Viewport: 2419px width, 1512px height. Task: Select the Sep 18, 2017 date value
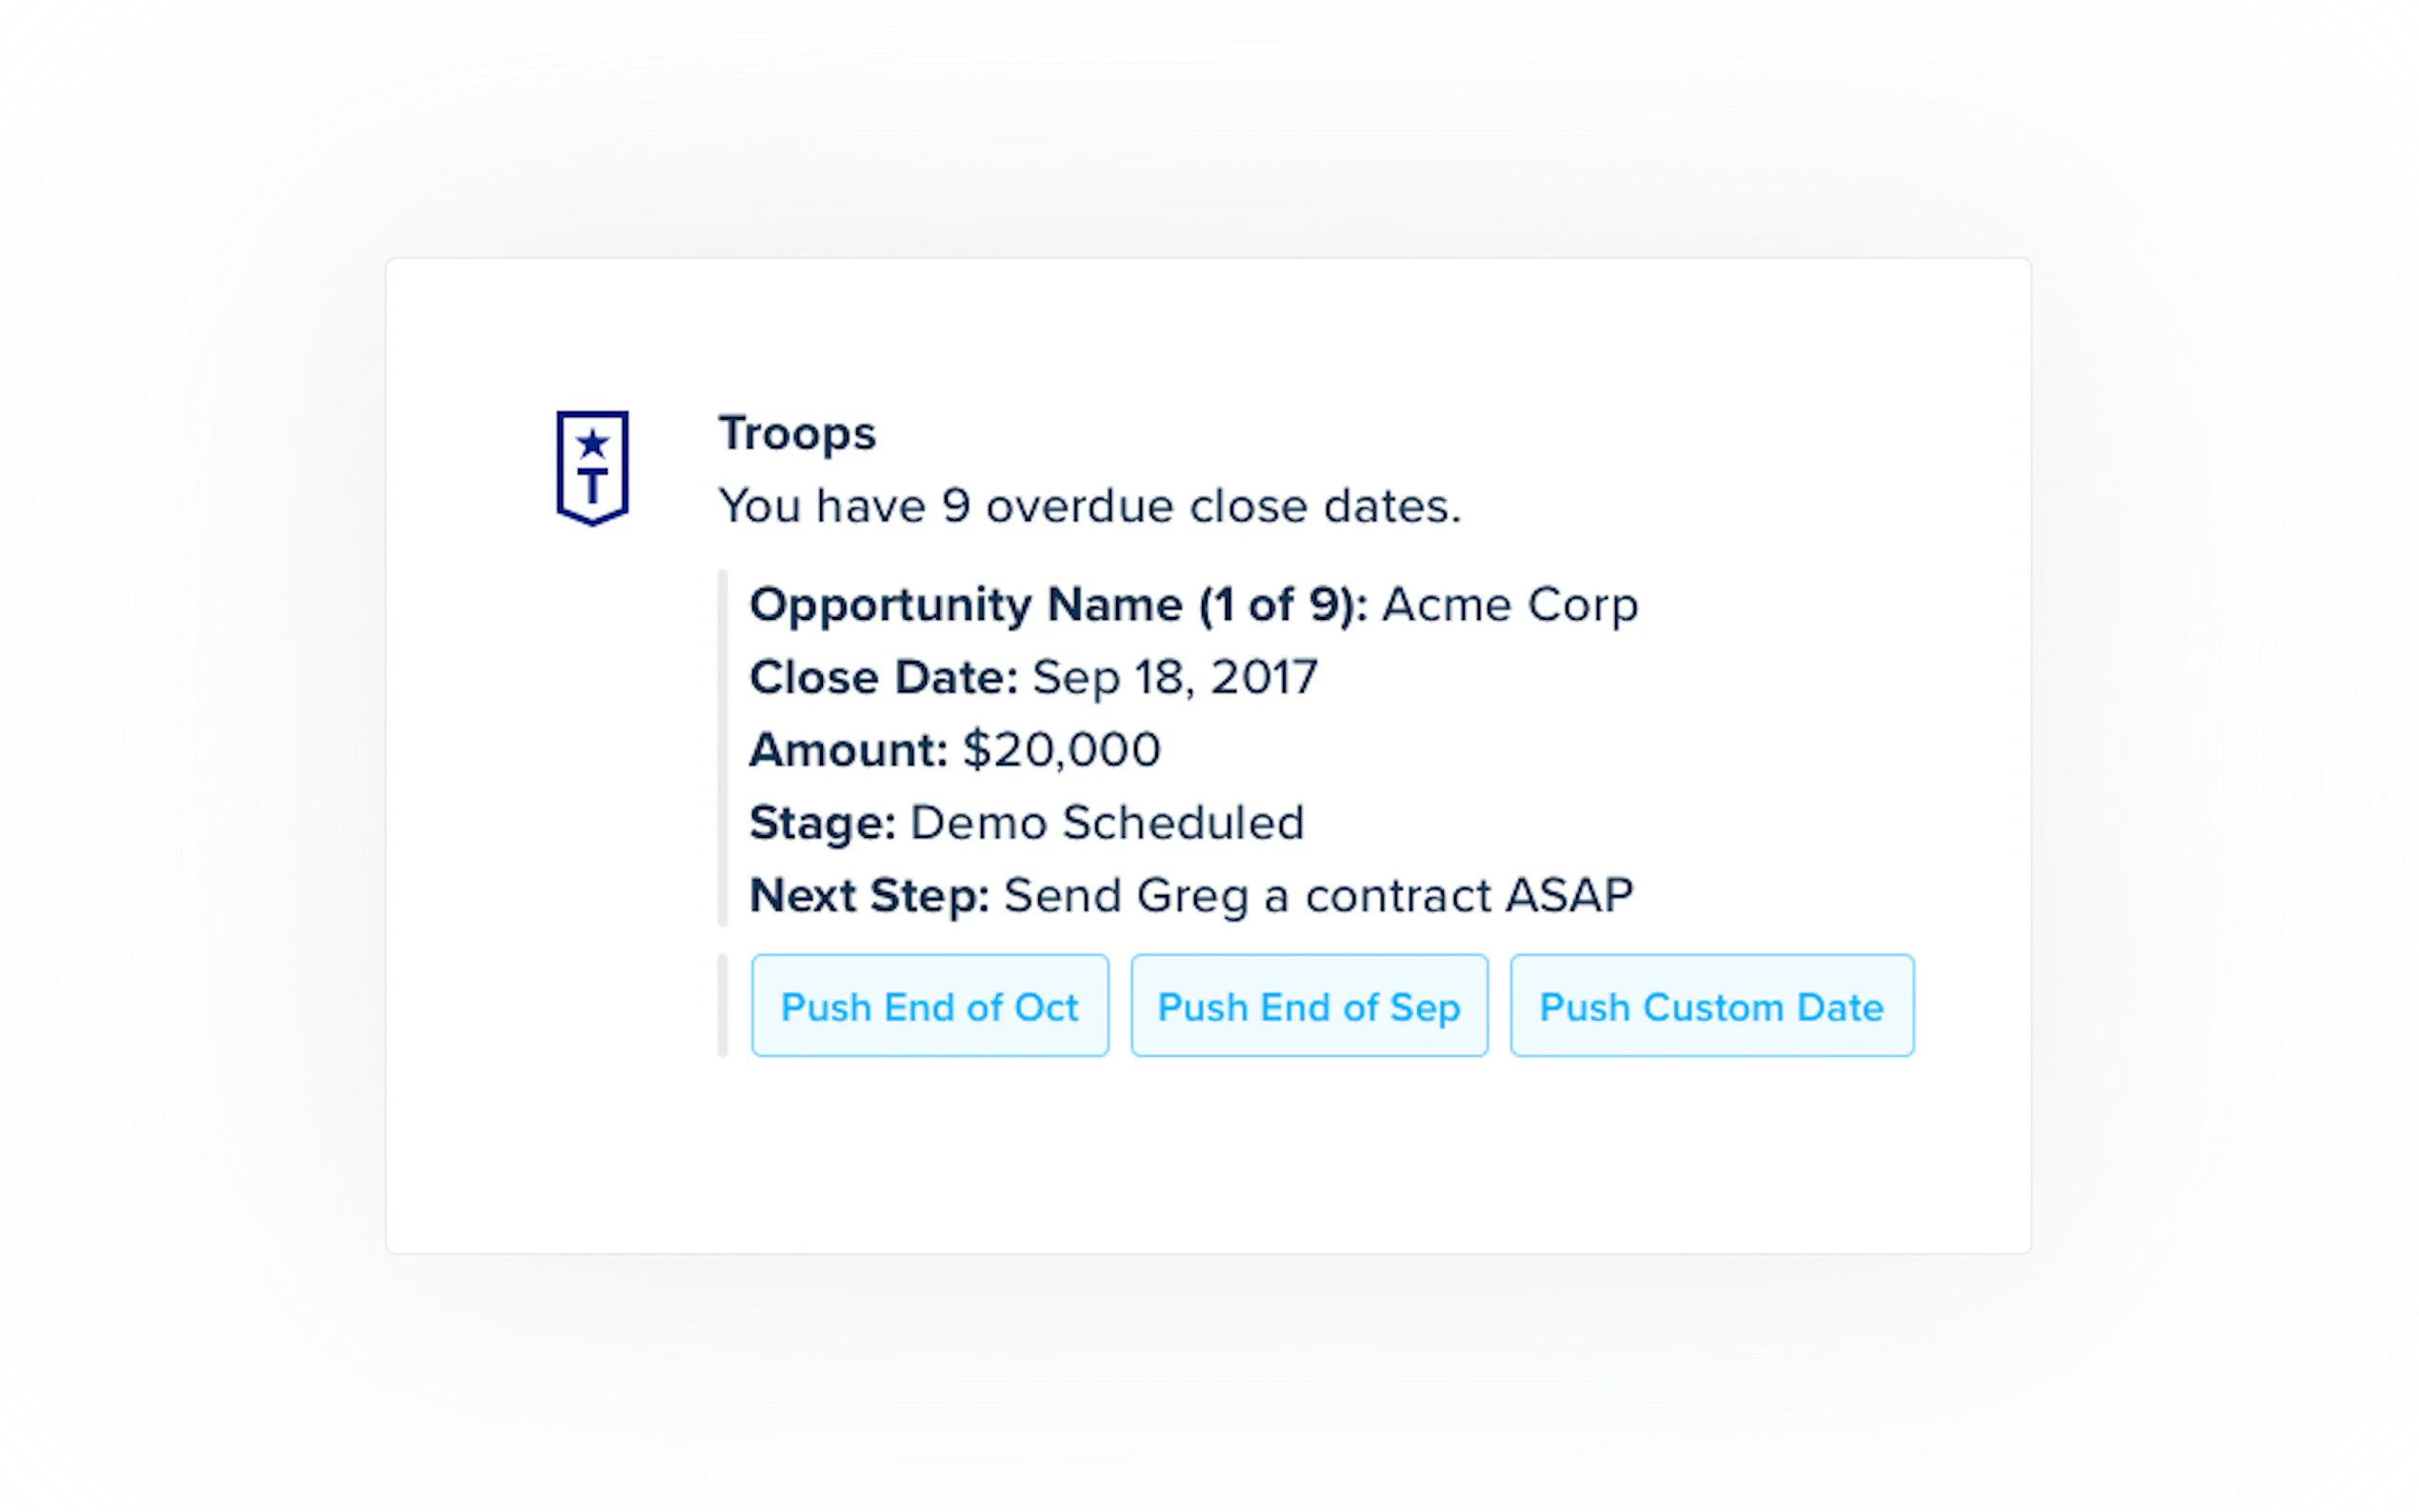(x=1175, y=678)
